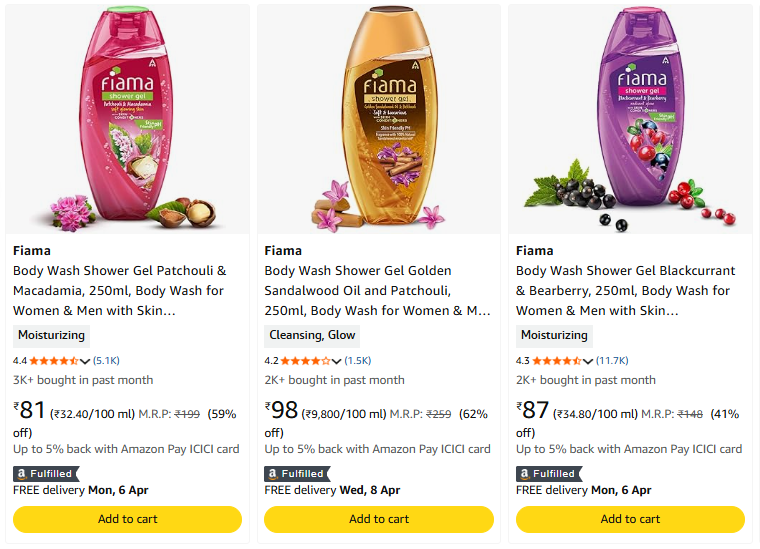Click star rating of Patchouli & Macadamia gel
Viewport: 760px width, 549px height.
pyautogui.click(x=54, y=361)
